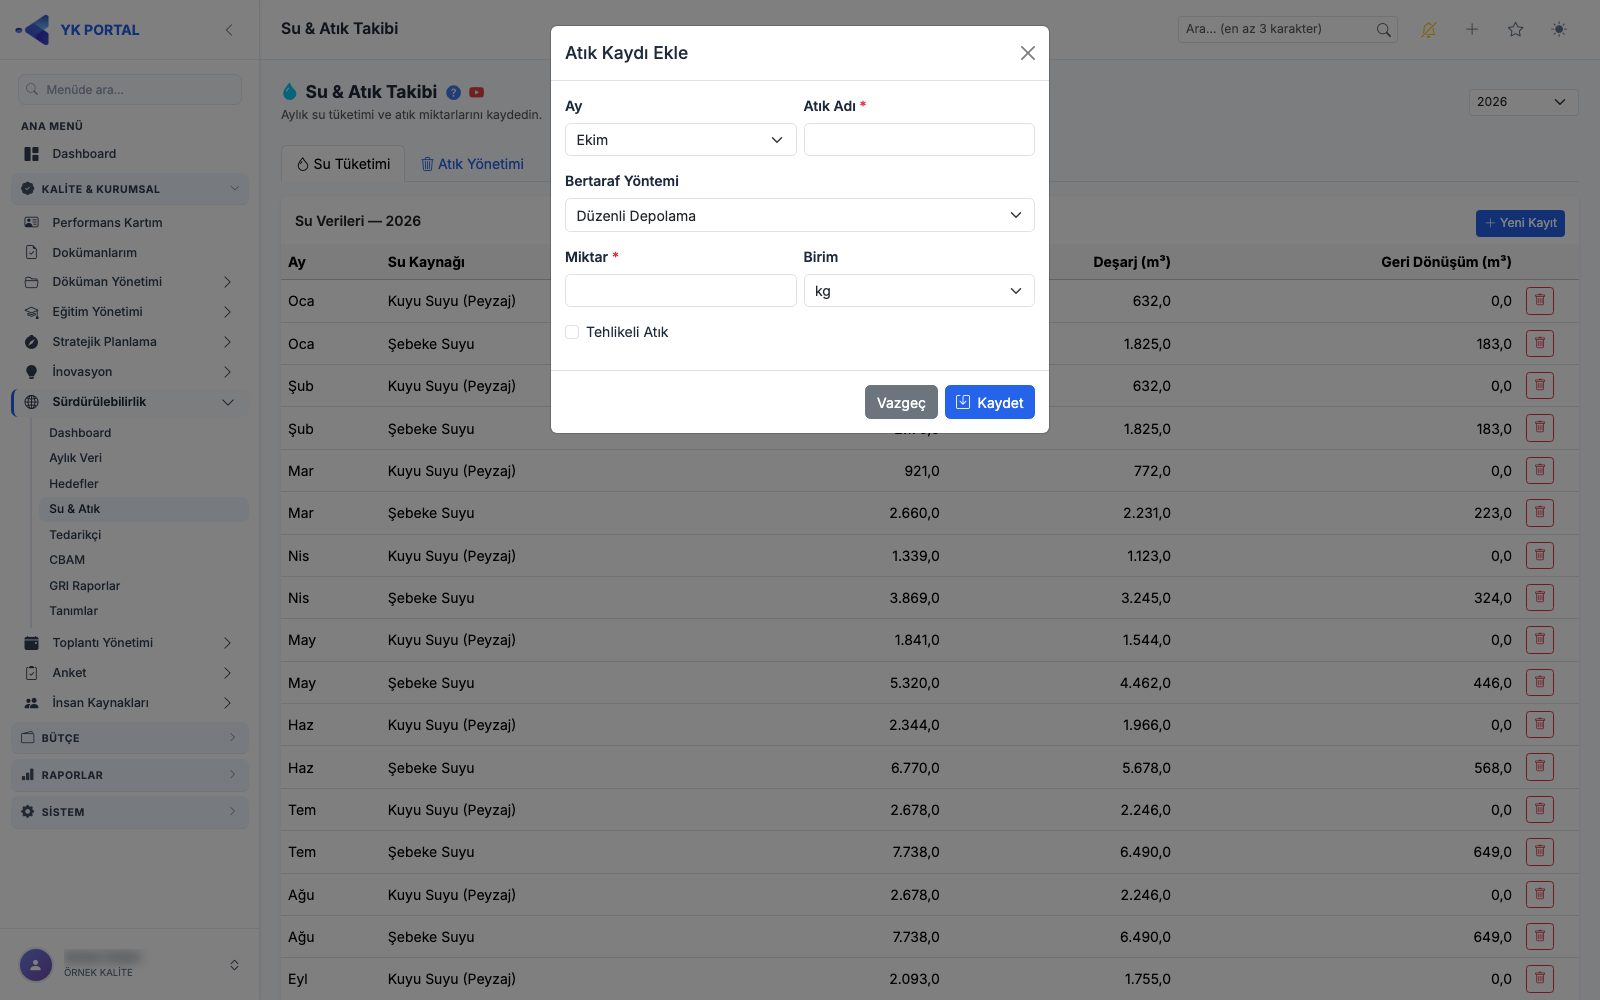Screen dimensions: 1600x1000
Task: Open the Ay month dropdown
Action: tap(680, 140)
